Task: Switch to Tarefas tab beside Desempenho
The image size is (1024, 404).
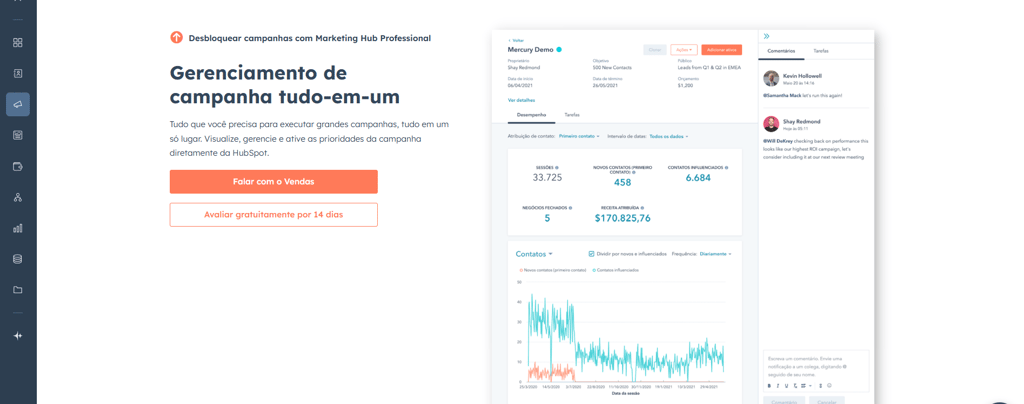Action: pyautogui.click(x=571, y=114)
